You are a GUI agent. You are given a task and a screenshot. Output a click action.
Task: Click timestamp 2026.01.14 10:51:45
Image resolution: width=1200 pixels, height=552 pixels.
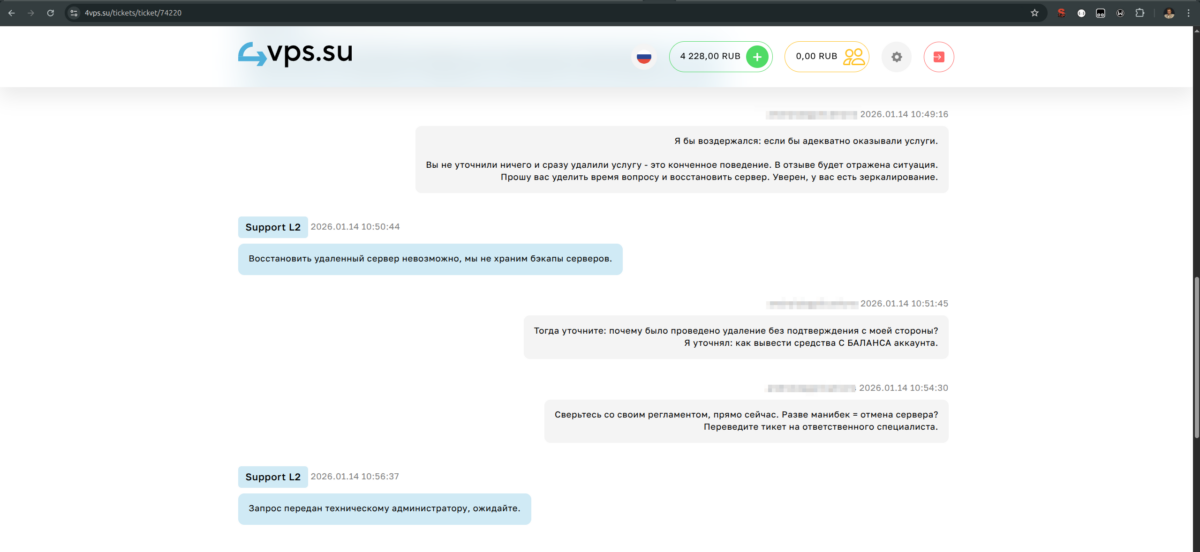pyautogui.click(x=904, y=303)
